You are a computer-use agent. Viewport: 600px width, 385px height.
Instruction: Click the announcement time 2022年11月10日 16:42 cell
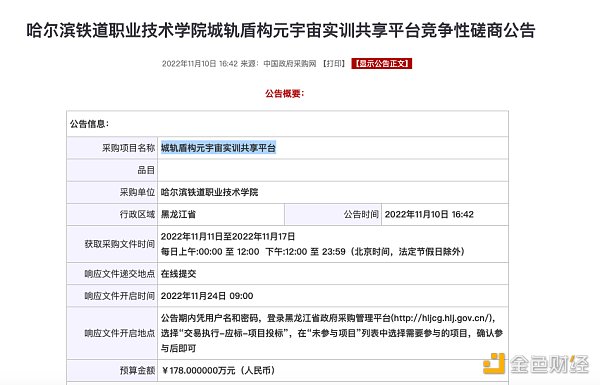pyautogui.click(x=445, y=214)
